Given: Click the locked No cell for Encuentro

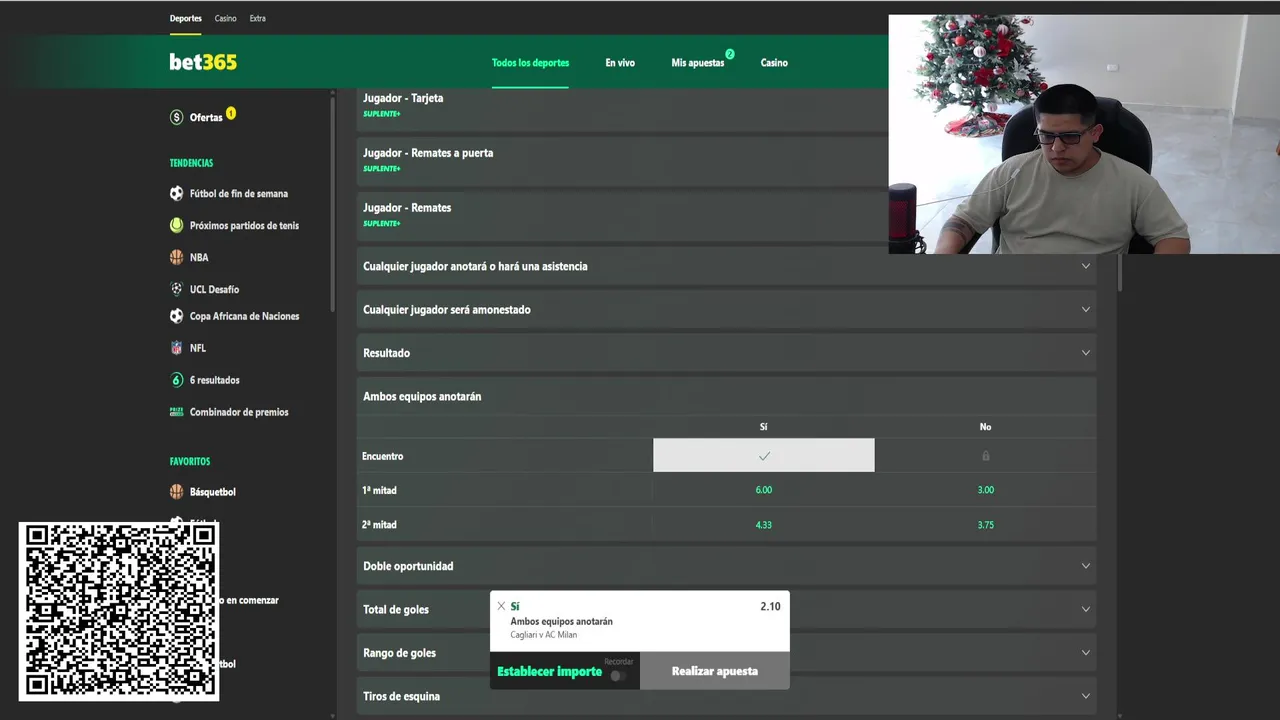Looking at the screenshot, I should click(985, 456).
